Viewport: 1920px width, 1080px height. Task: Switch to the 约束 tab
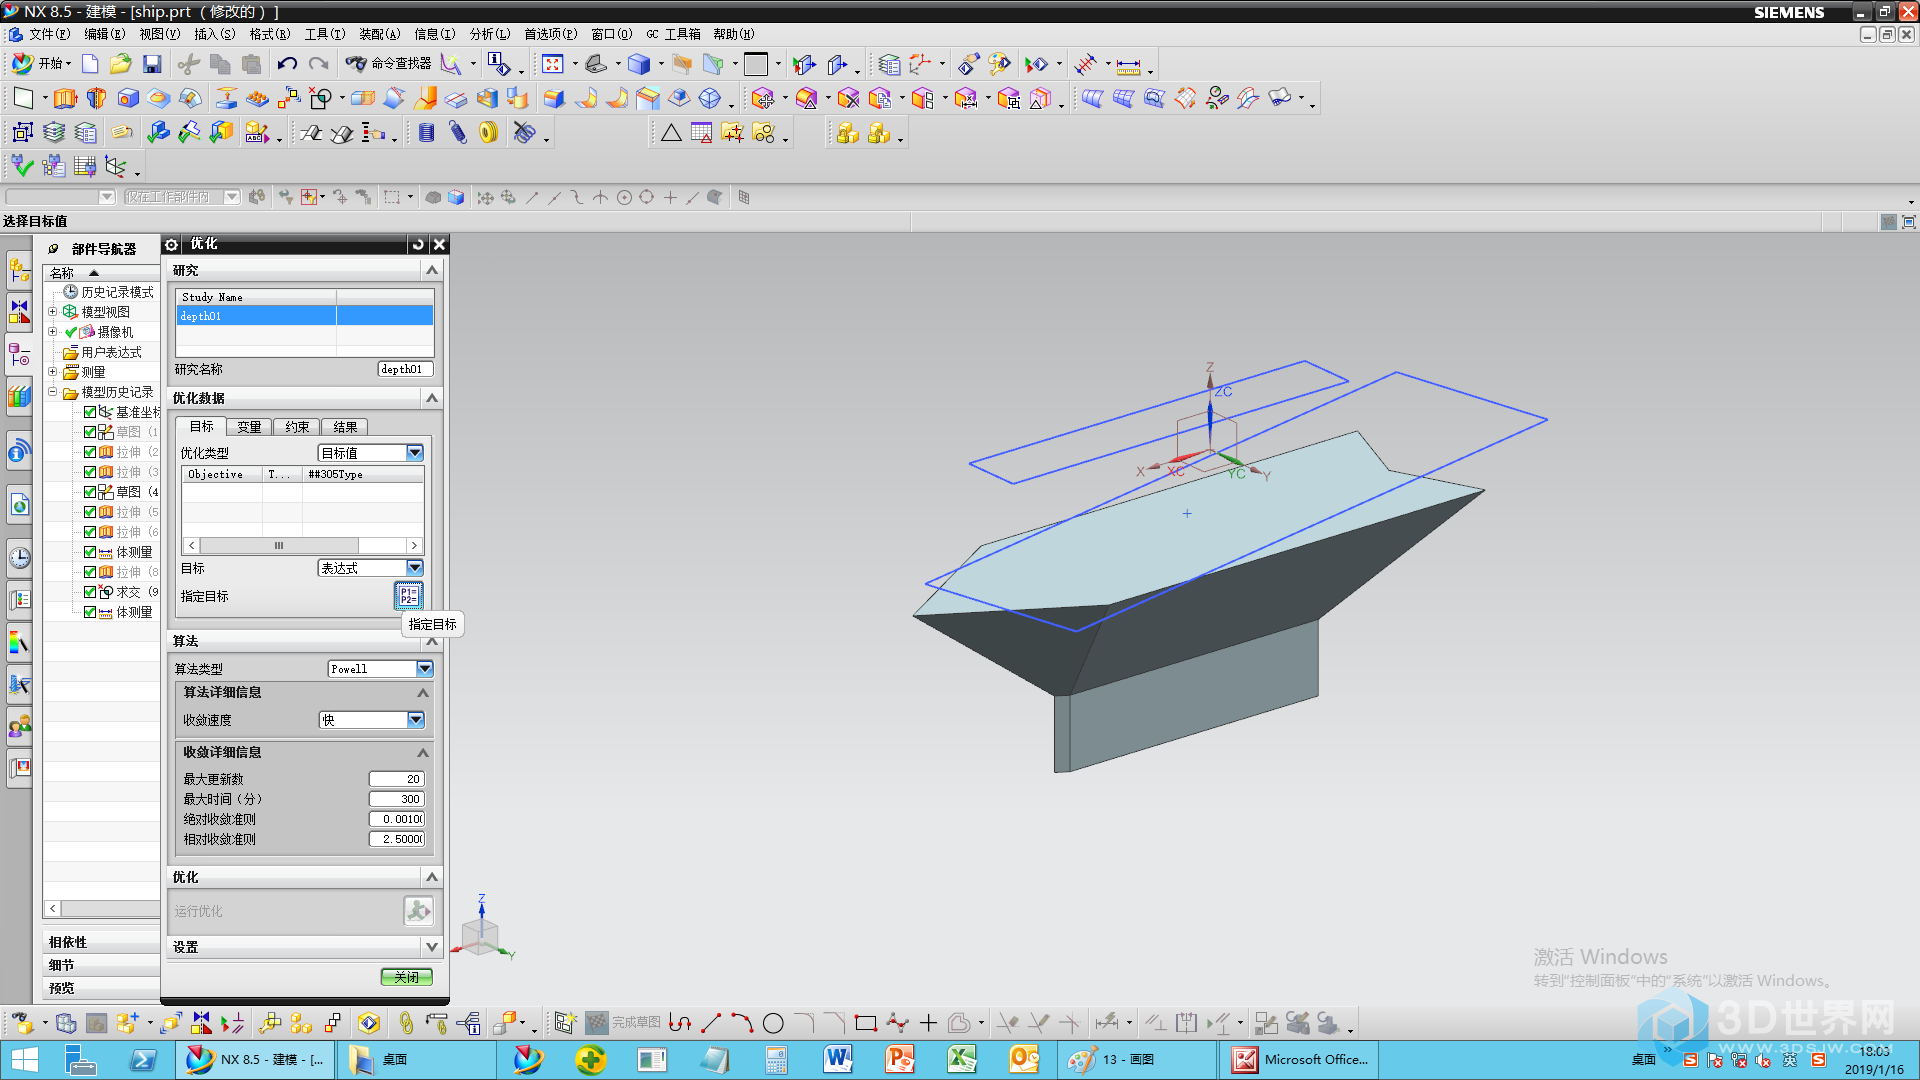[297, 427]
